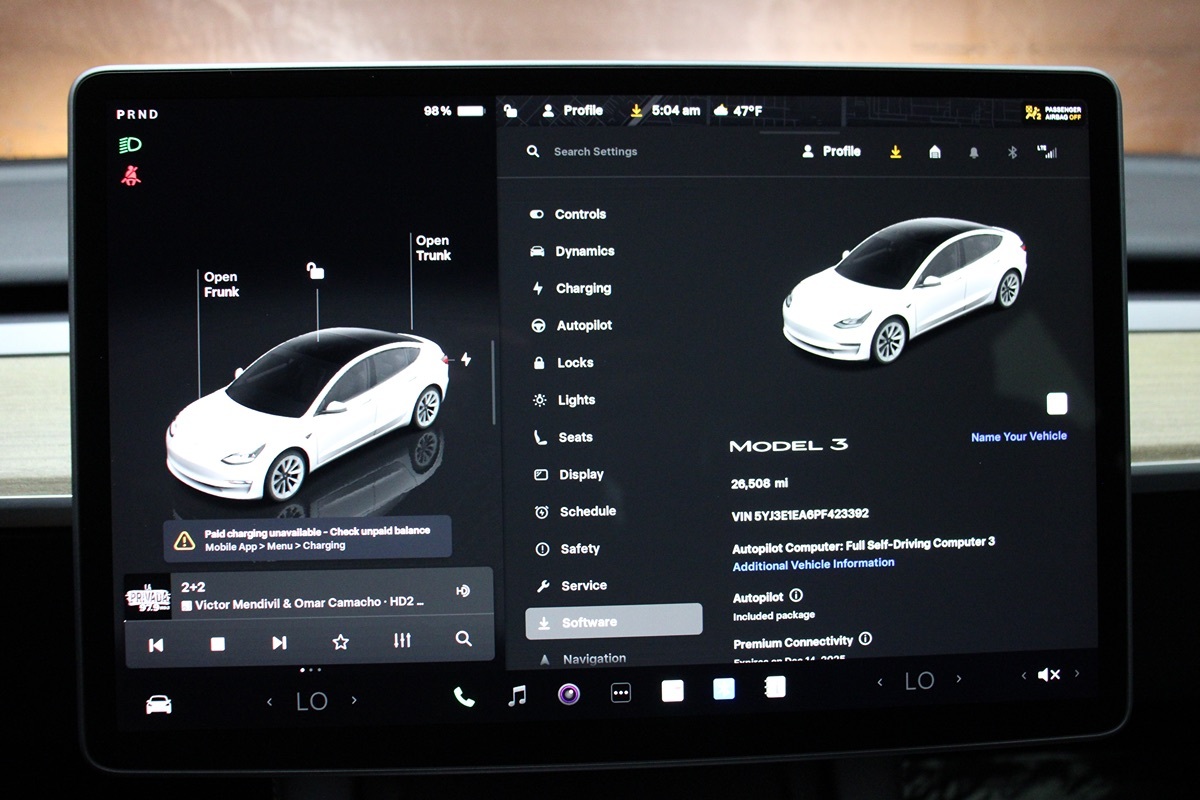Open the audio equalizer settings icon

(x=402, y=641)
